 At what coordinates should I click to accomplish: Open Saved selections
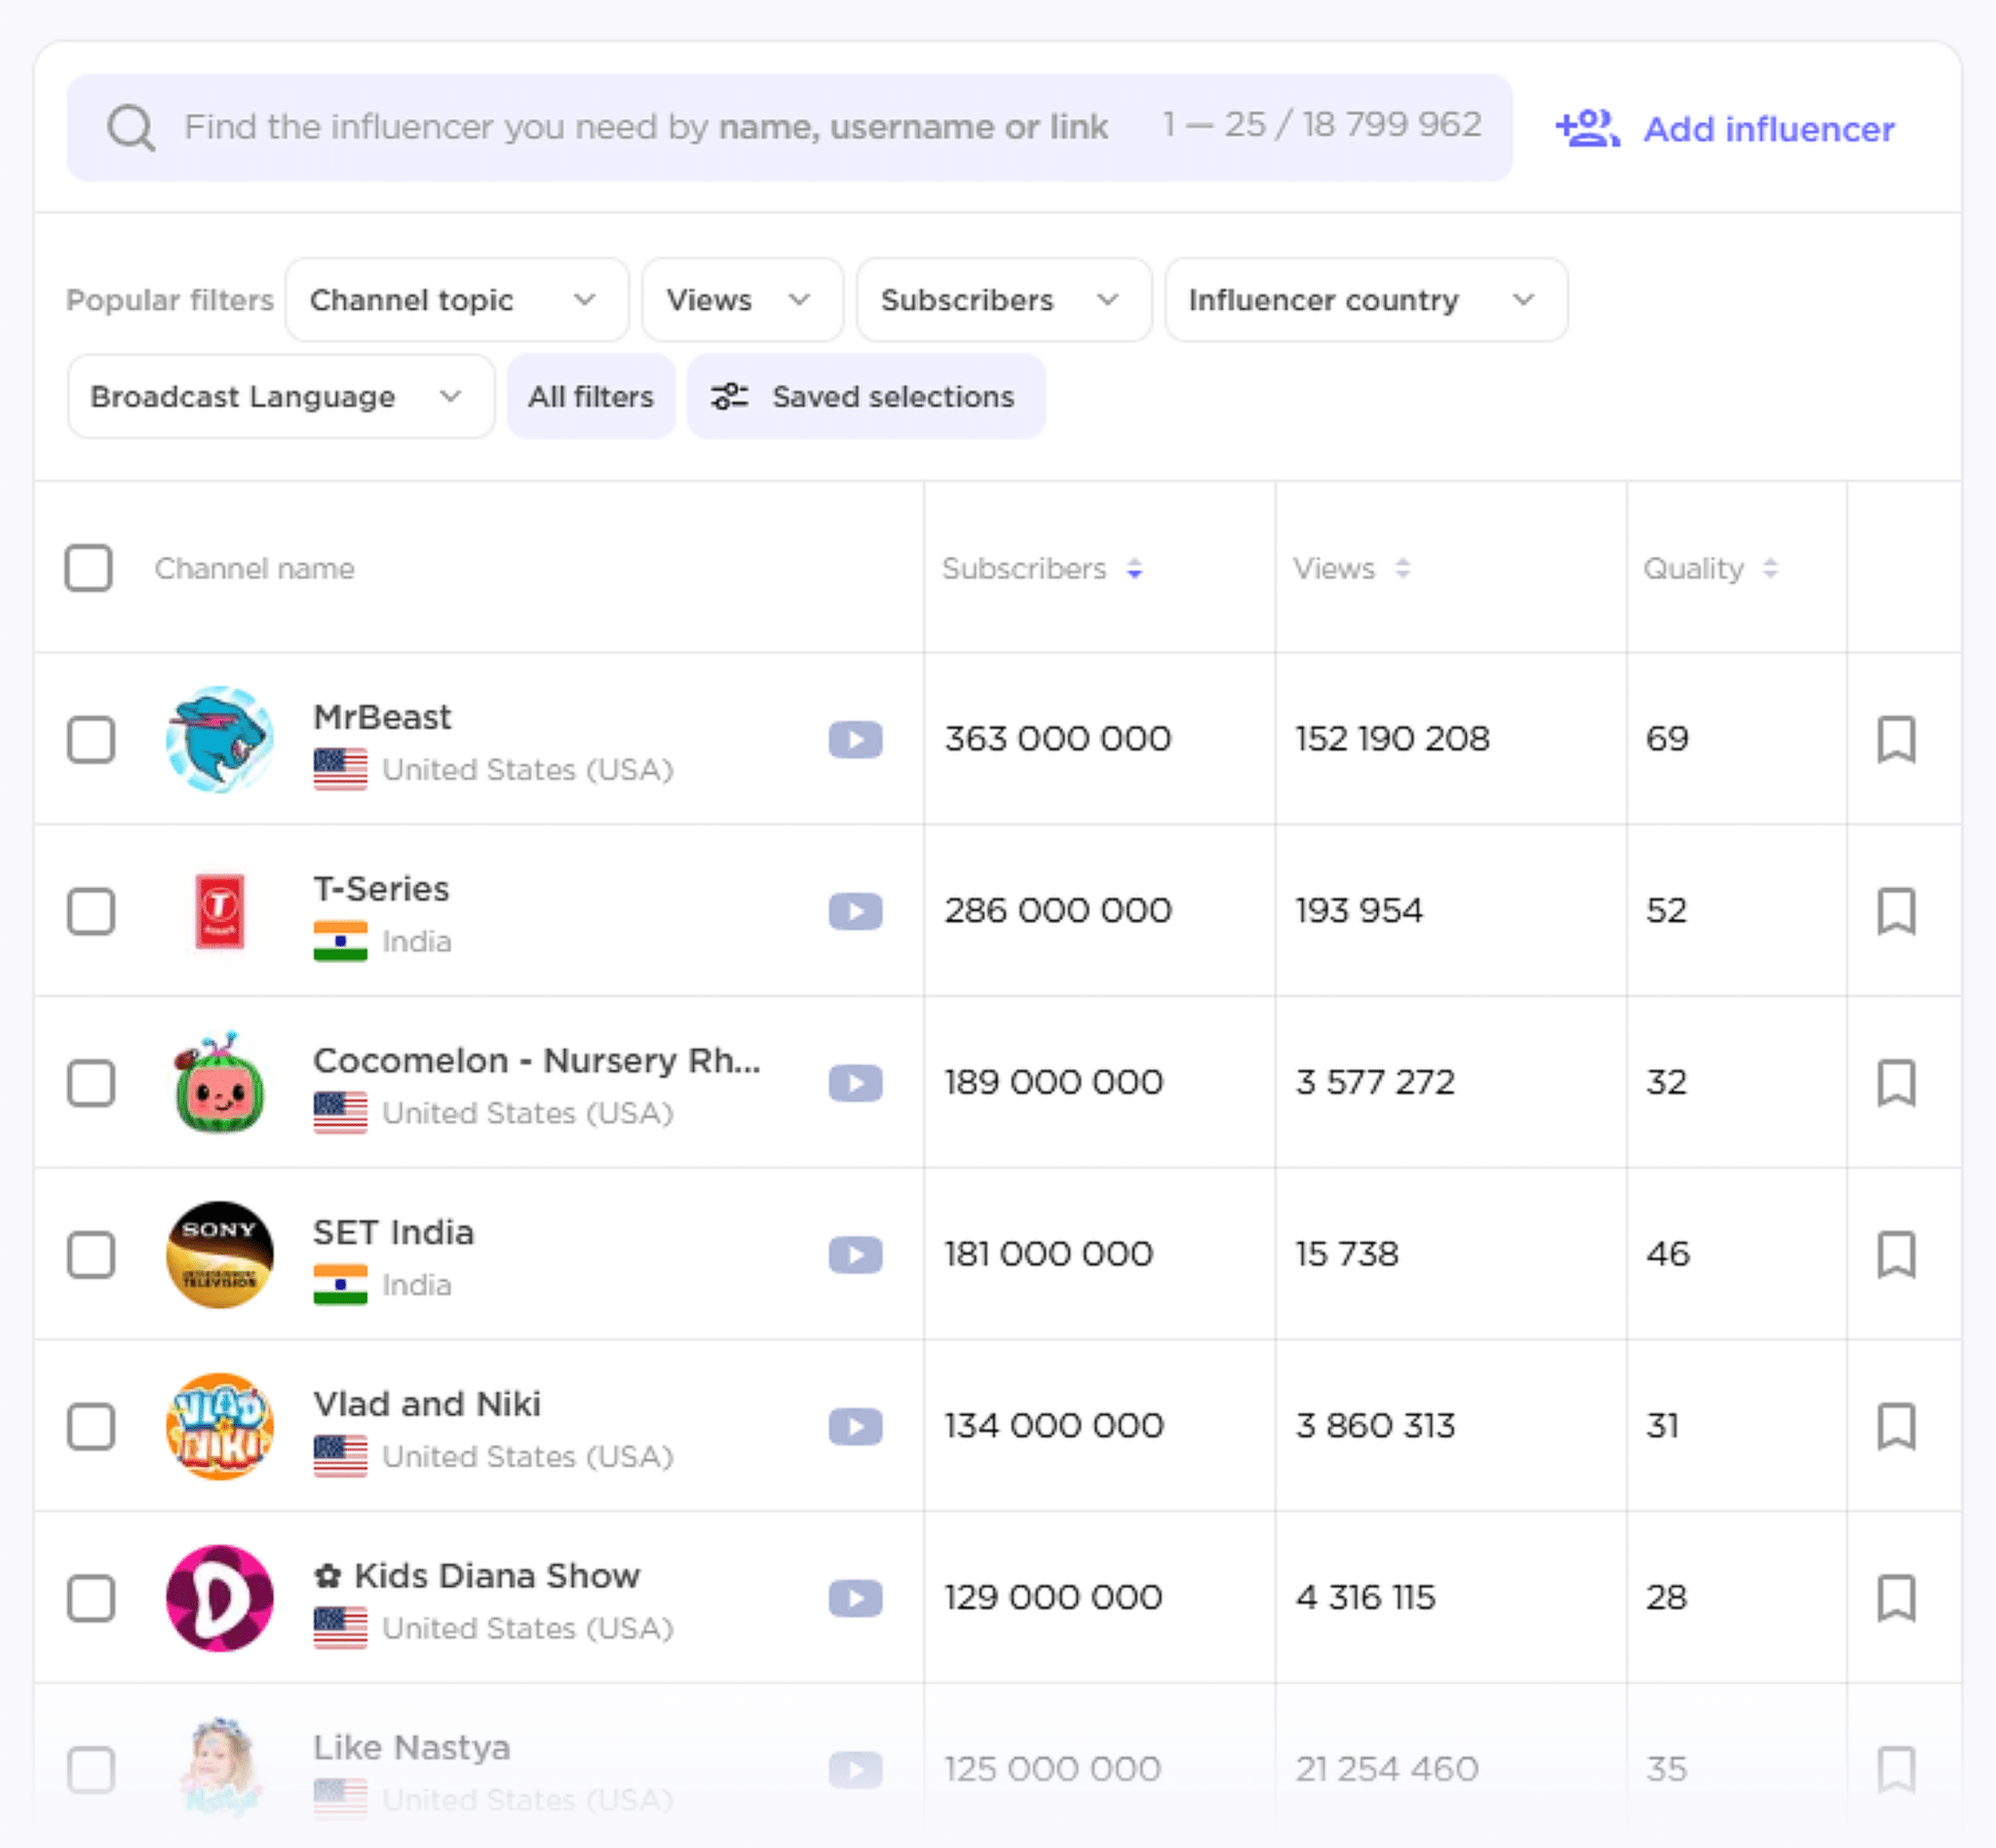[866, 397]
